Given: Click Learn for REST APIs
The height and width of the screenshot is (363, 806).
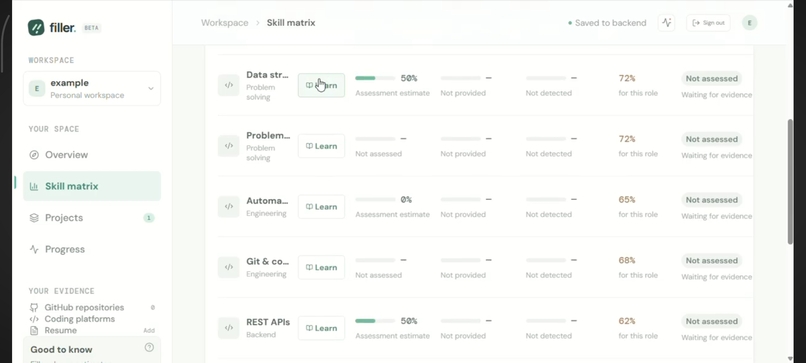Looking at the screenshot, I should 321,328.
